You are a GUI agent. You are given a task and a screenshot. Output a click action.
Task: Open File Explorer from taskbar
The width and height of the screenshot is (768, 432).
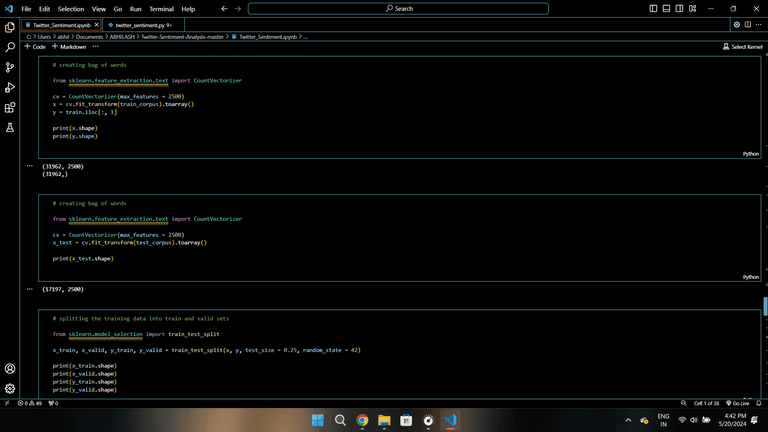click(x=384, y=420)
